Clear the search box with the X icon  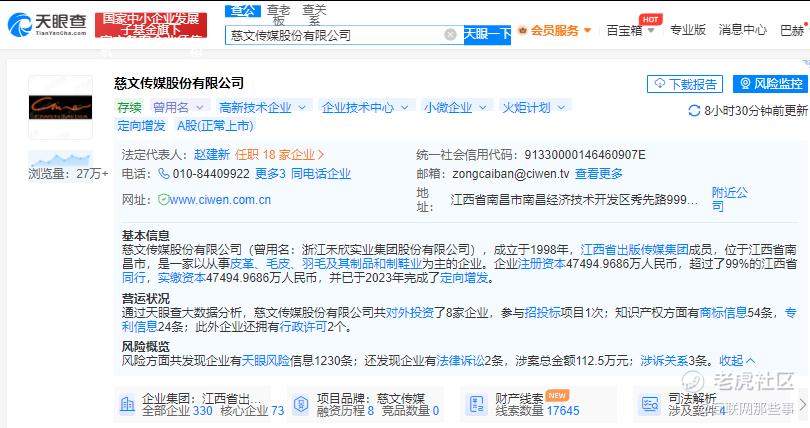[450, 35]
